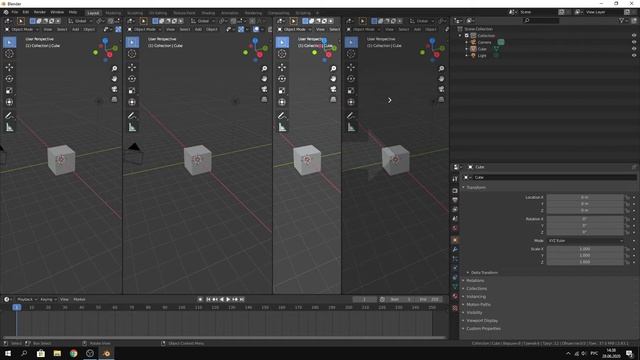This screenshot has height=360, width=640.
Task: Toggle overlays button in second viewport header
Action: [x=256, y=29]
